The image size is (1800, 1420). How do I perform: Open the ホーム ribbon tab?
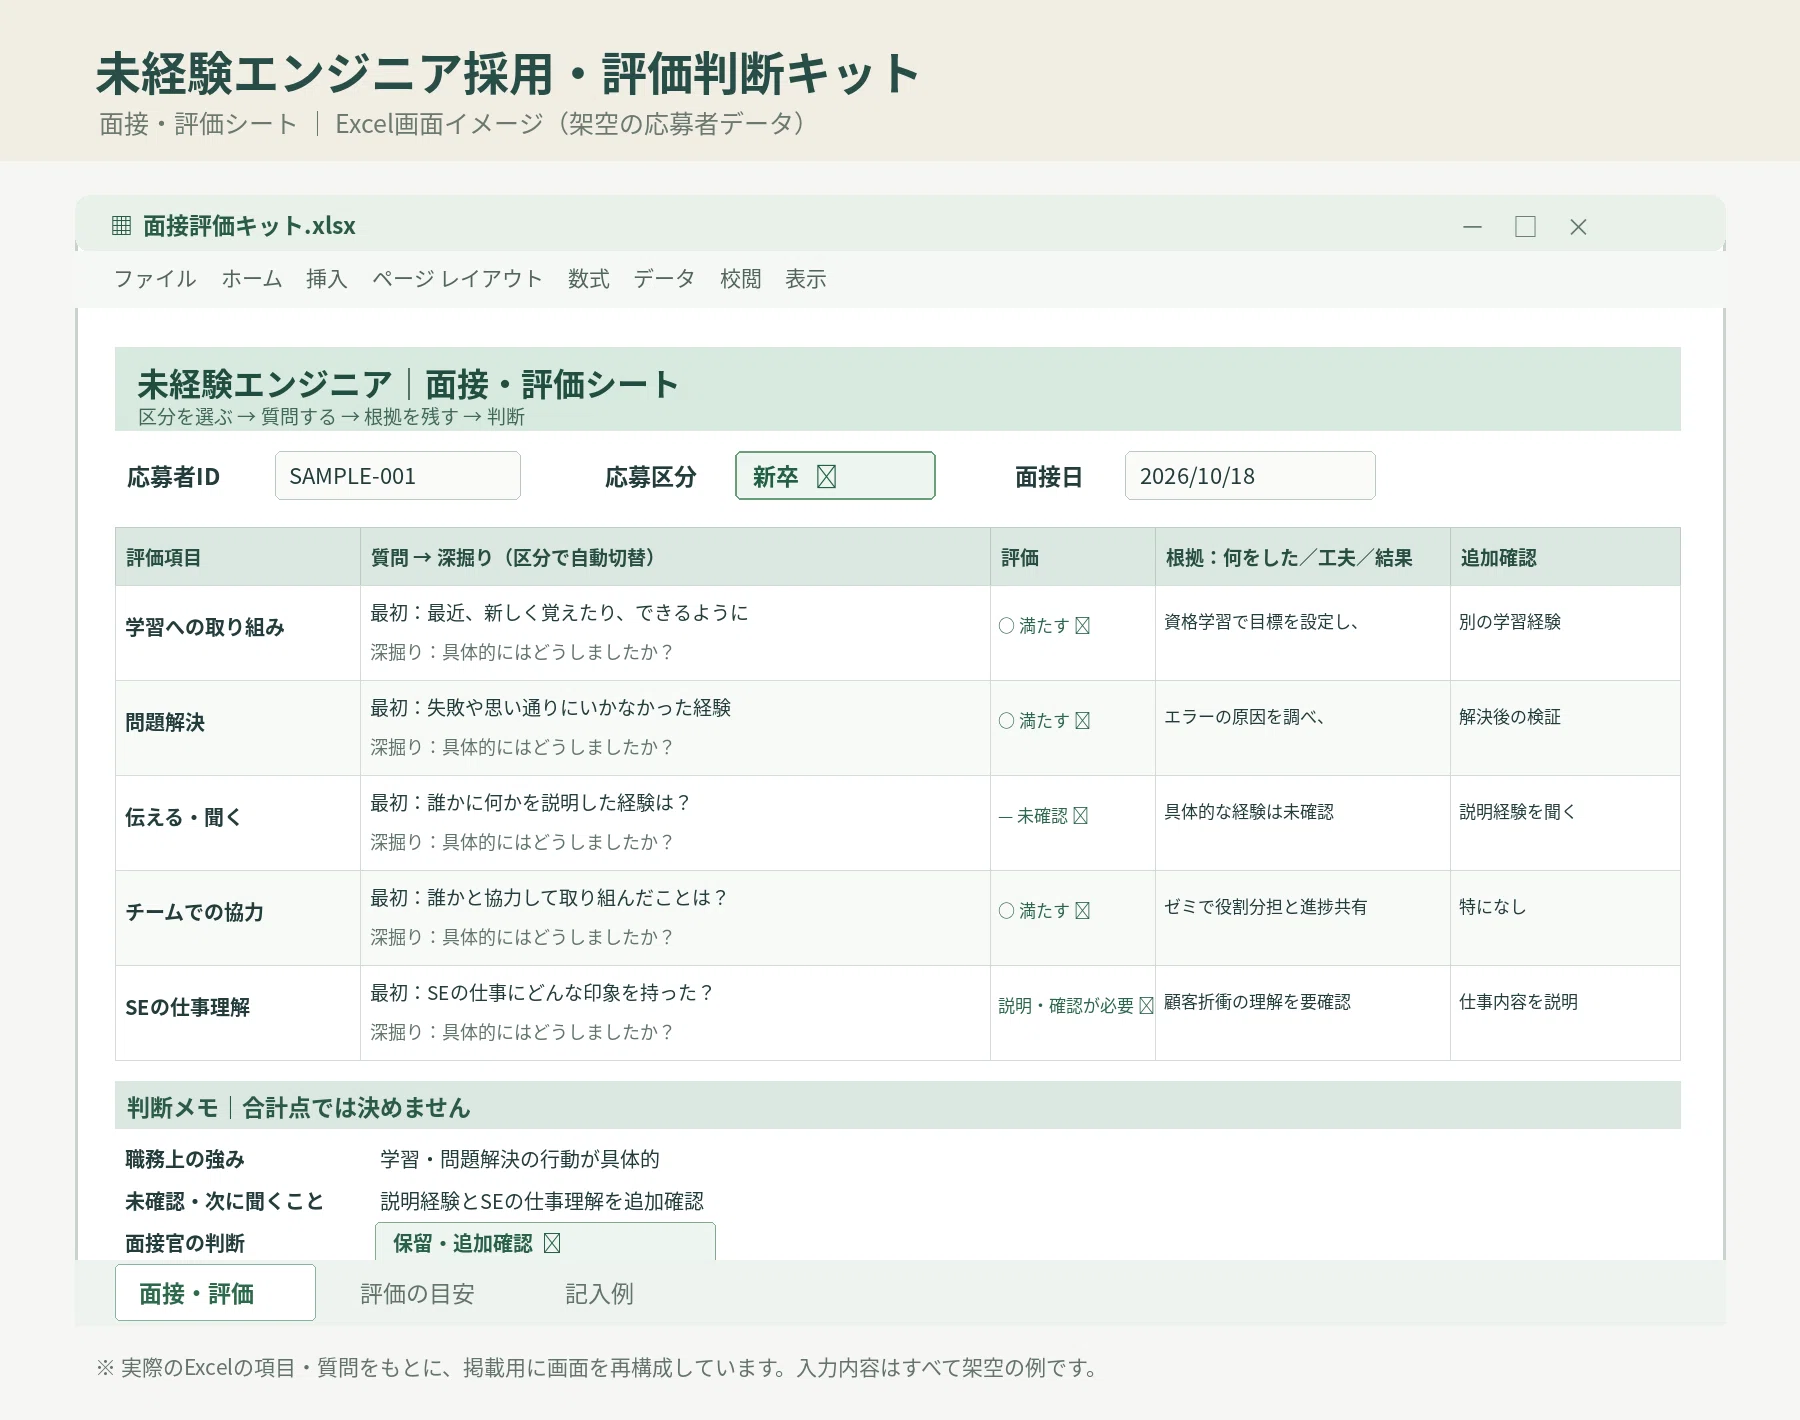point(252,279)
